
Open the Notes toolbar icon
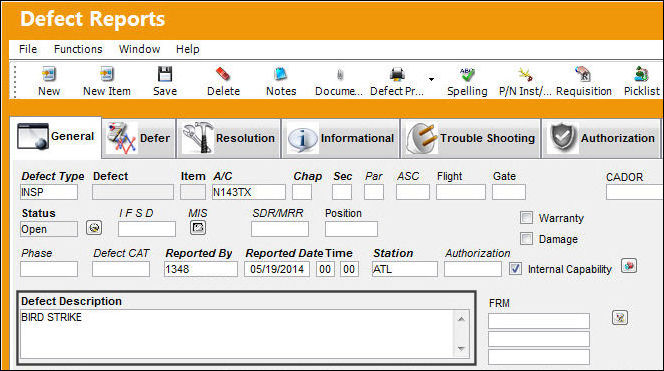281,74
